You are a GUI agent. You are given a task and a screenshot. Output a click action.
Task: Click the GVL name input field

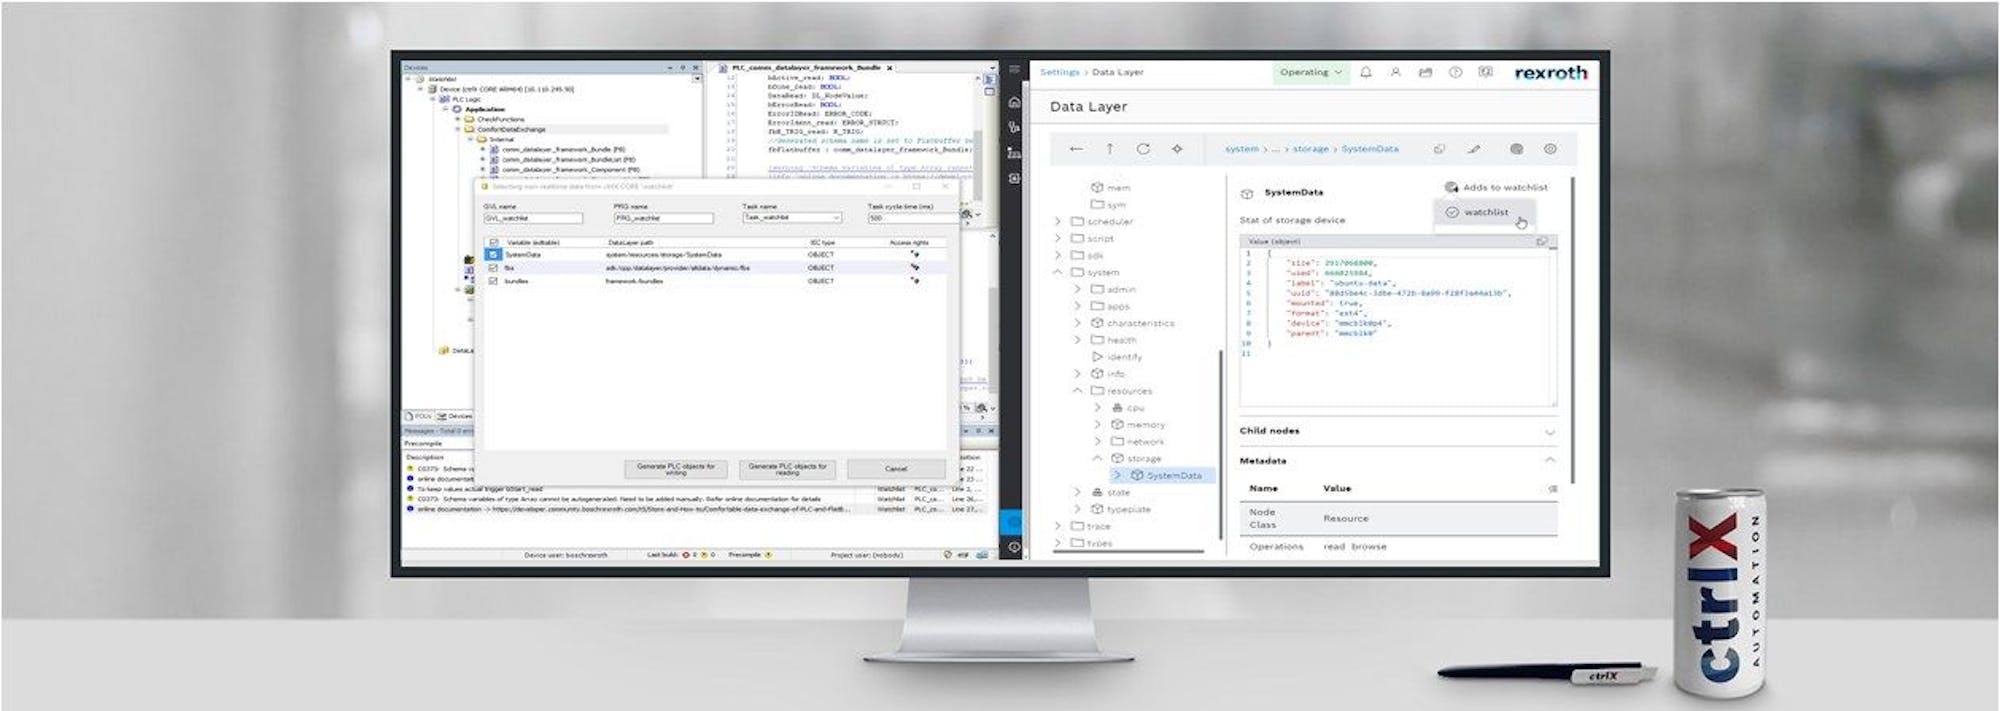click(532, 218)
